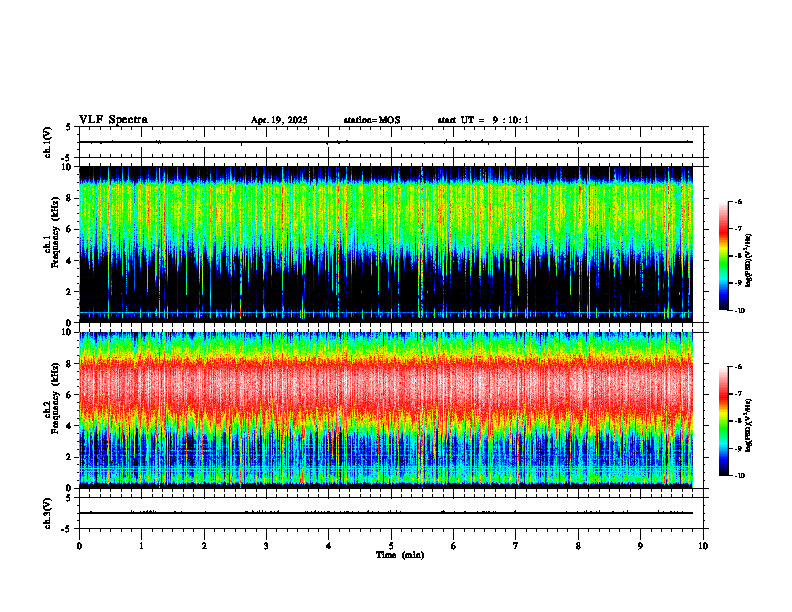Click the "ch.3(V)" waveform axis label
The width and height of the screenshot is (792, 612).
[48, 513]
